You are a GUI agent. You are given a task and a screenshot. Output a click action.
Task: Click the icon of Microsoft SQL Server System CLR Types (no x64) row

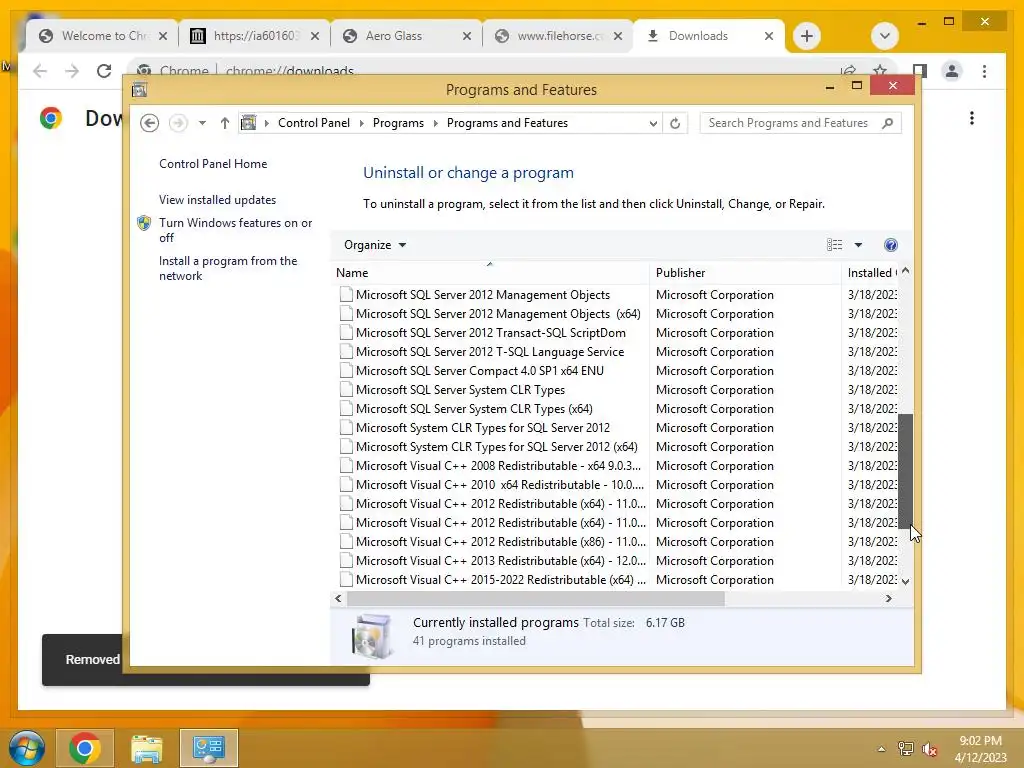(x=346, y=390)
